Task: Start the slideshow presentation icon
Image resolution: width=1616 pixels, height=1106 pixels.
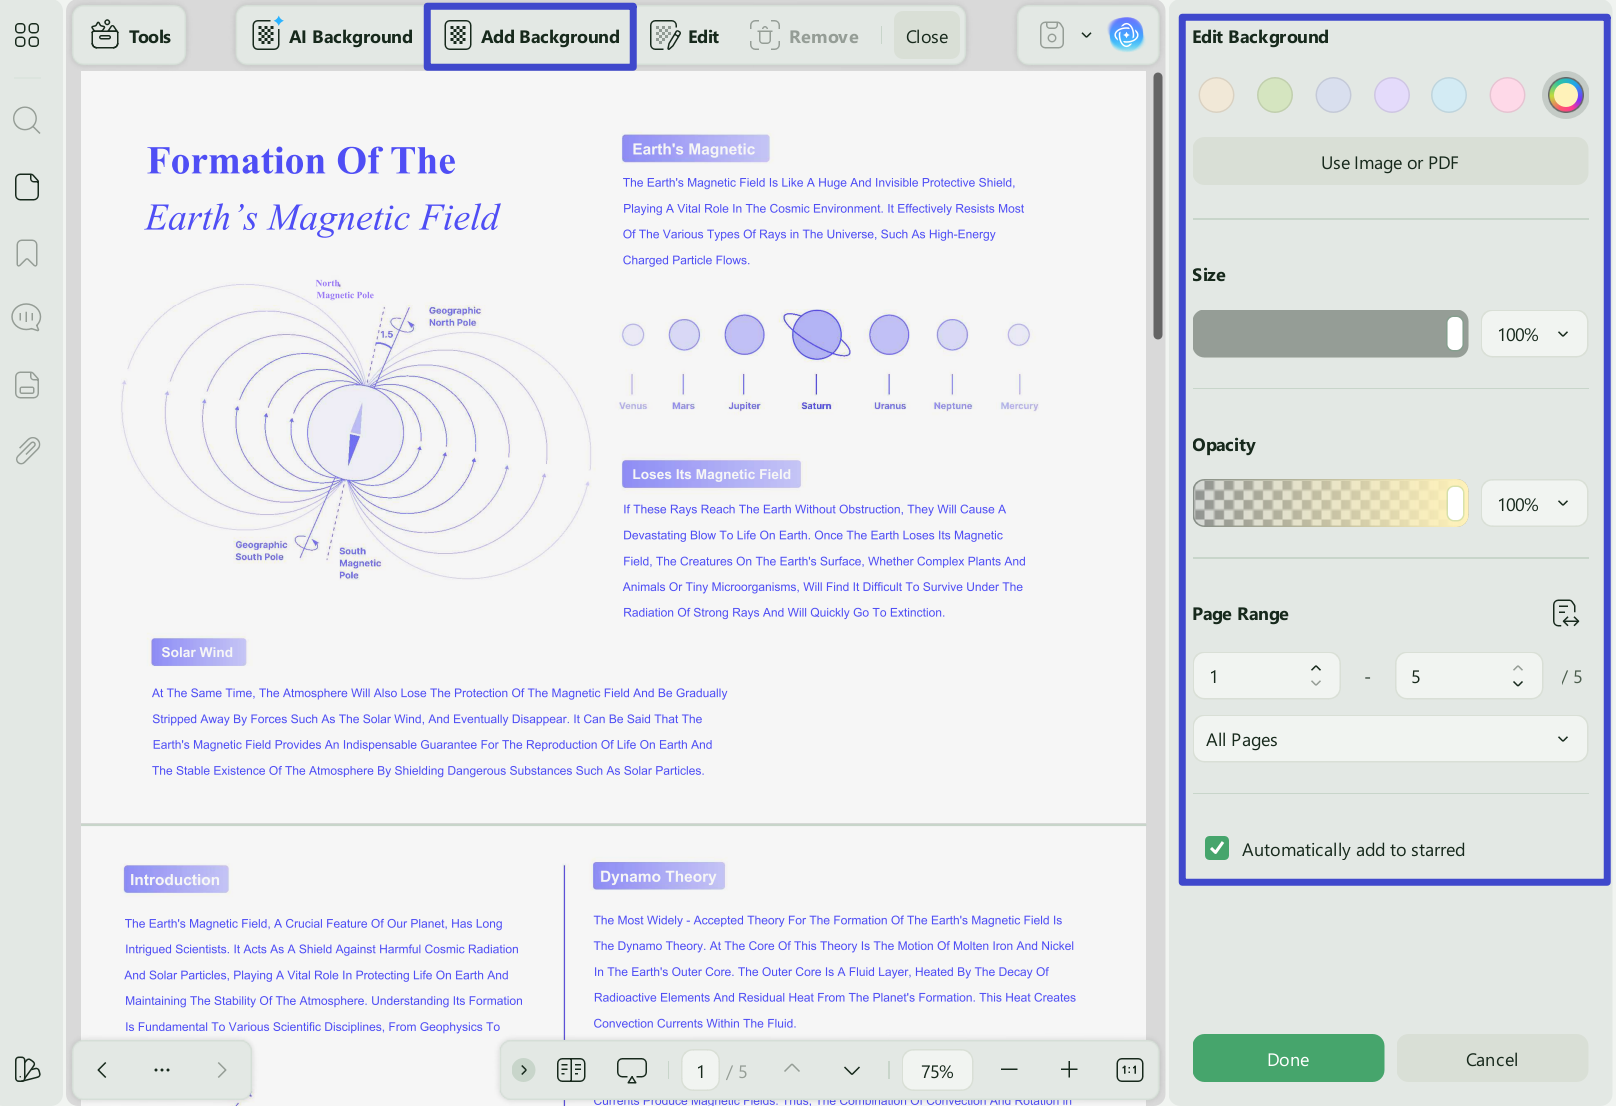Action: (632, 1070)
